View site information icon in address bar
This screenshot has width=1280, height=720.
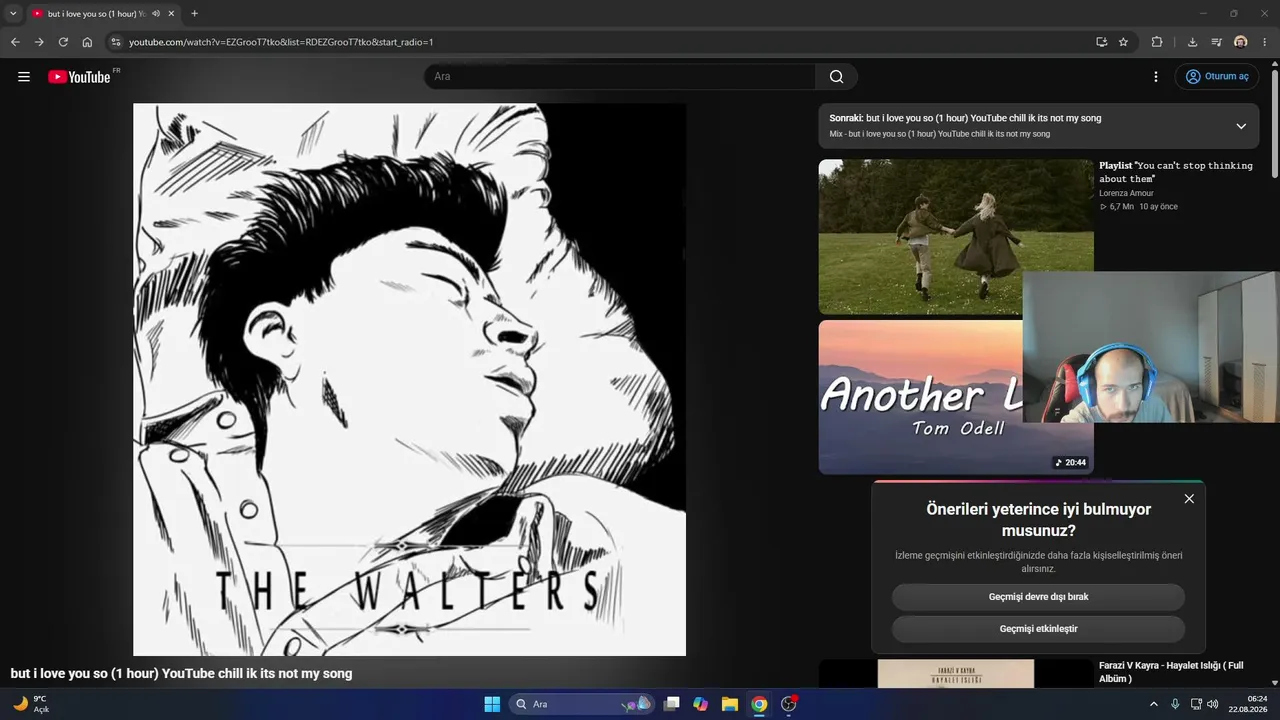point(116,42)
